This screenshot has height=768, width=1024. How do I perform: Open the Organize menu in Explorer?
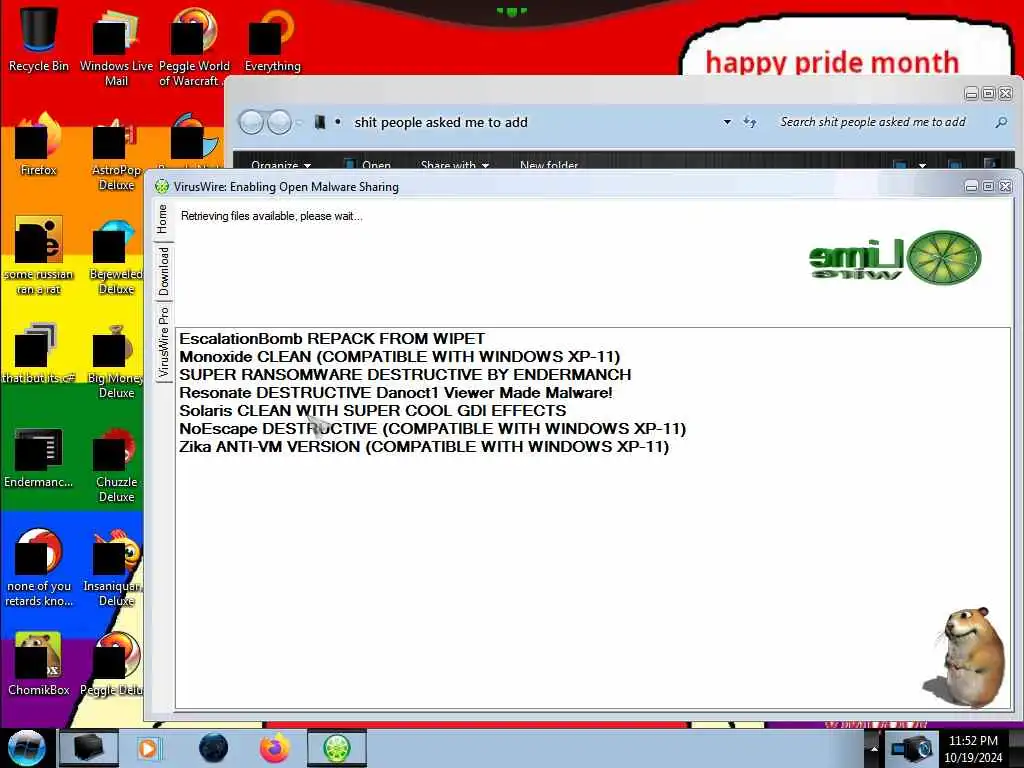pyautogui.click(x=281, y=165)
